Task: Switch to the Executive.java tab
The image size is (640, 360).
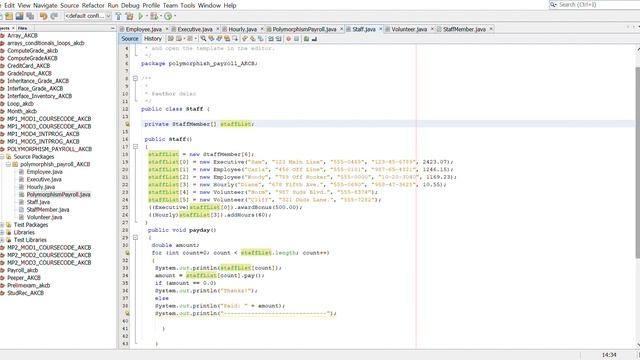Action: click(195, 29)
